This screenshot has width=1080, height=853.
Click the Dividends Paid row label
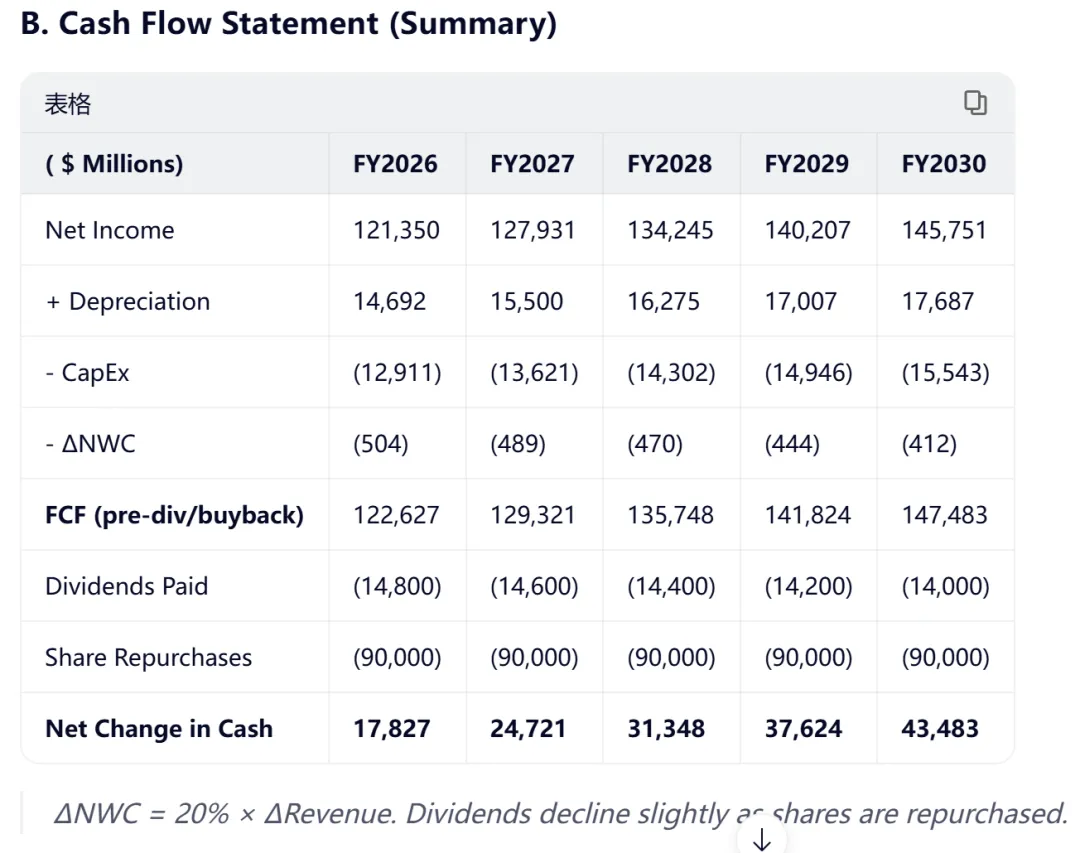point(126,586)
